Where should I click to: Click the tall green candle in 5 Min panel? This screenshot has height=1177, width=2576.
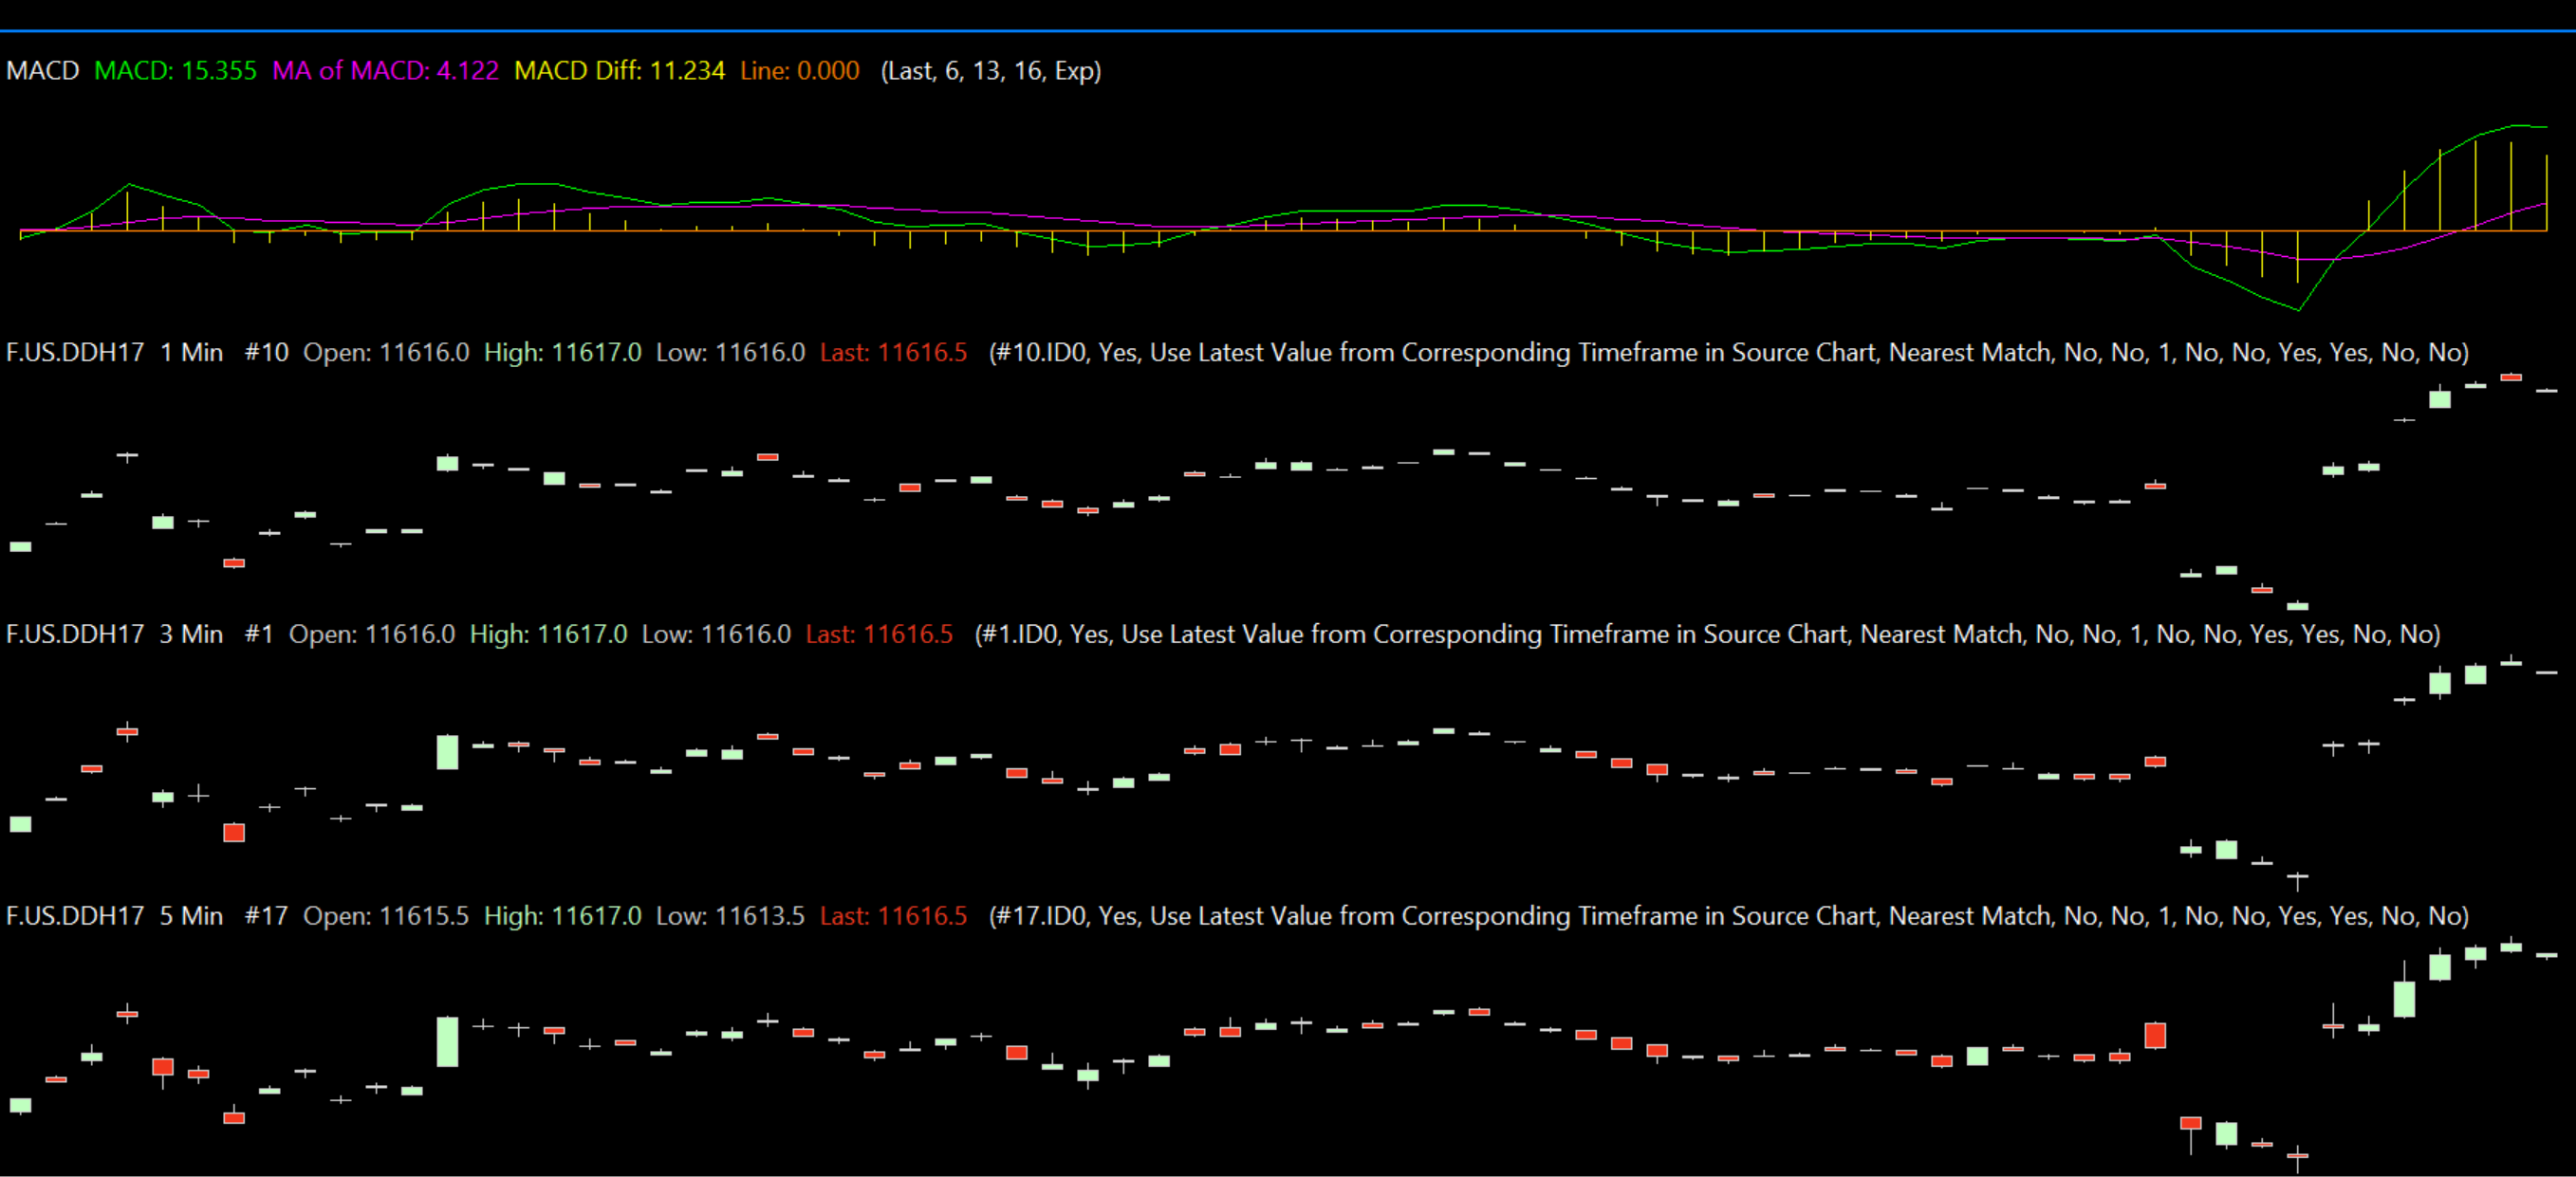point(447,1041)
